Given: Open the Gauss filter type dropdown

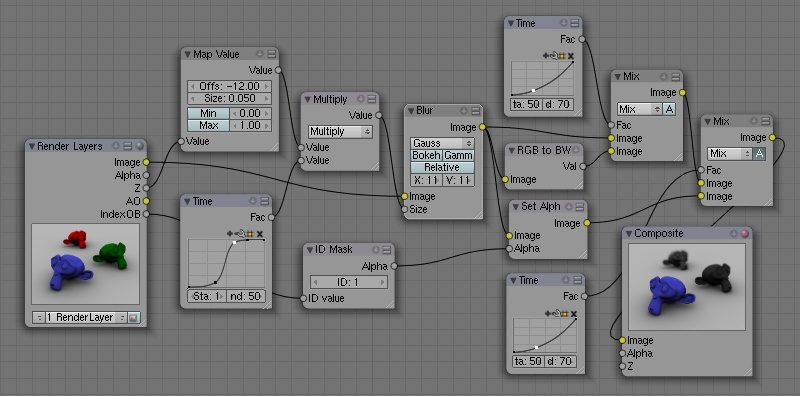Looking at the screenshot, I should (x=442, y=143).
